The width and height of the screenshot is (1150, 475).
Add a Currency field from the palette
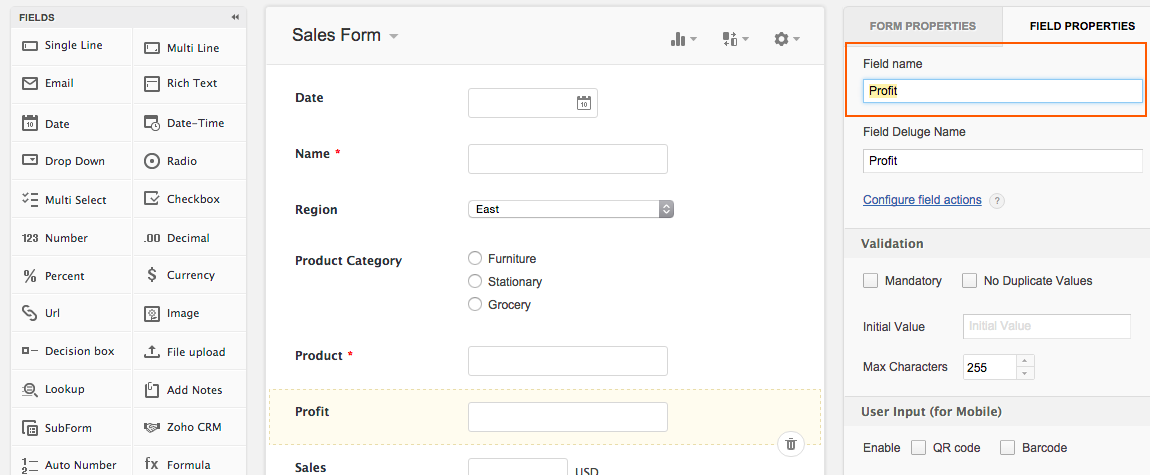189,275
